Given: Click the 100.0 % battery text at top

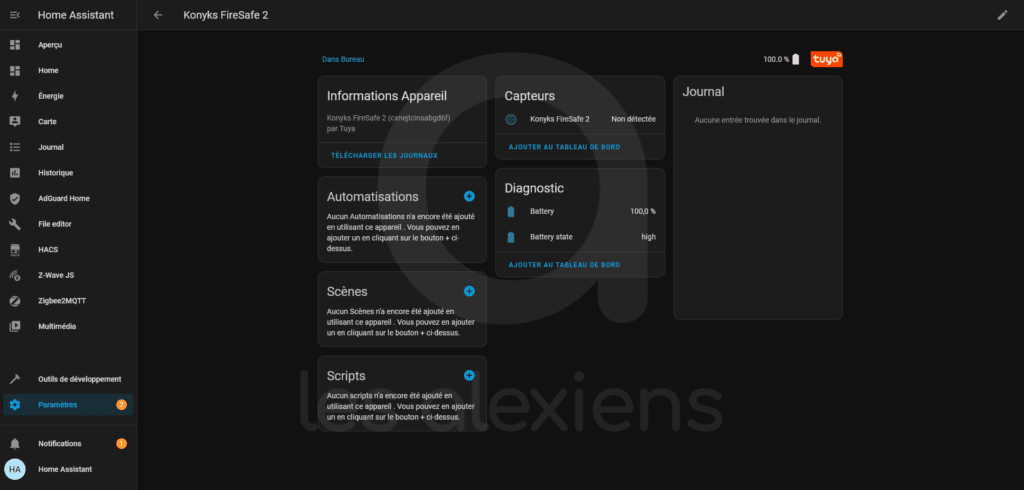Looking at the screenshot, I should click(x=776, y=59).
